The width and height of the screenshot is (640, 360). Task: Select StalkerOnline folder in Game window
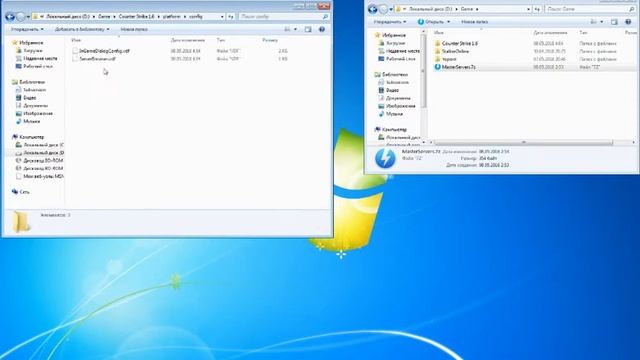(455, 51)
